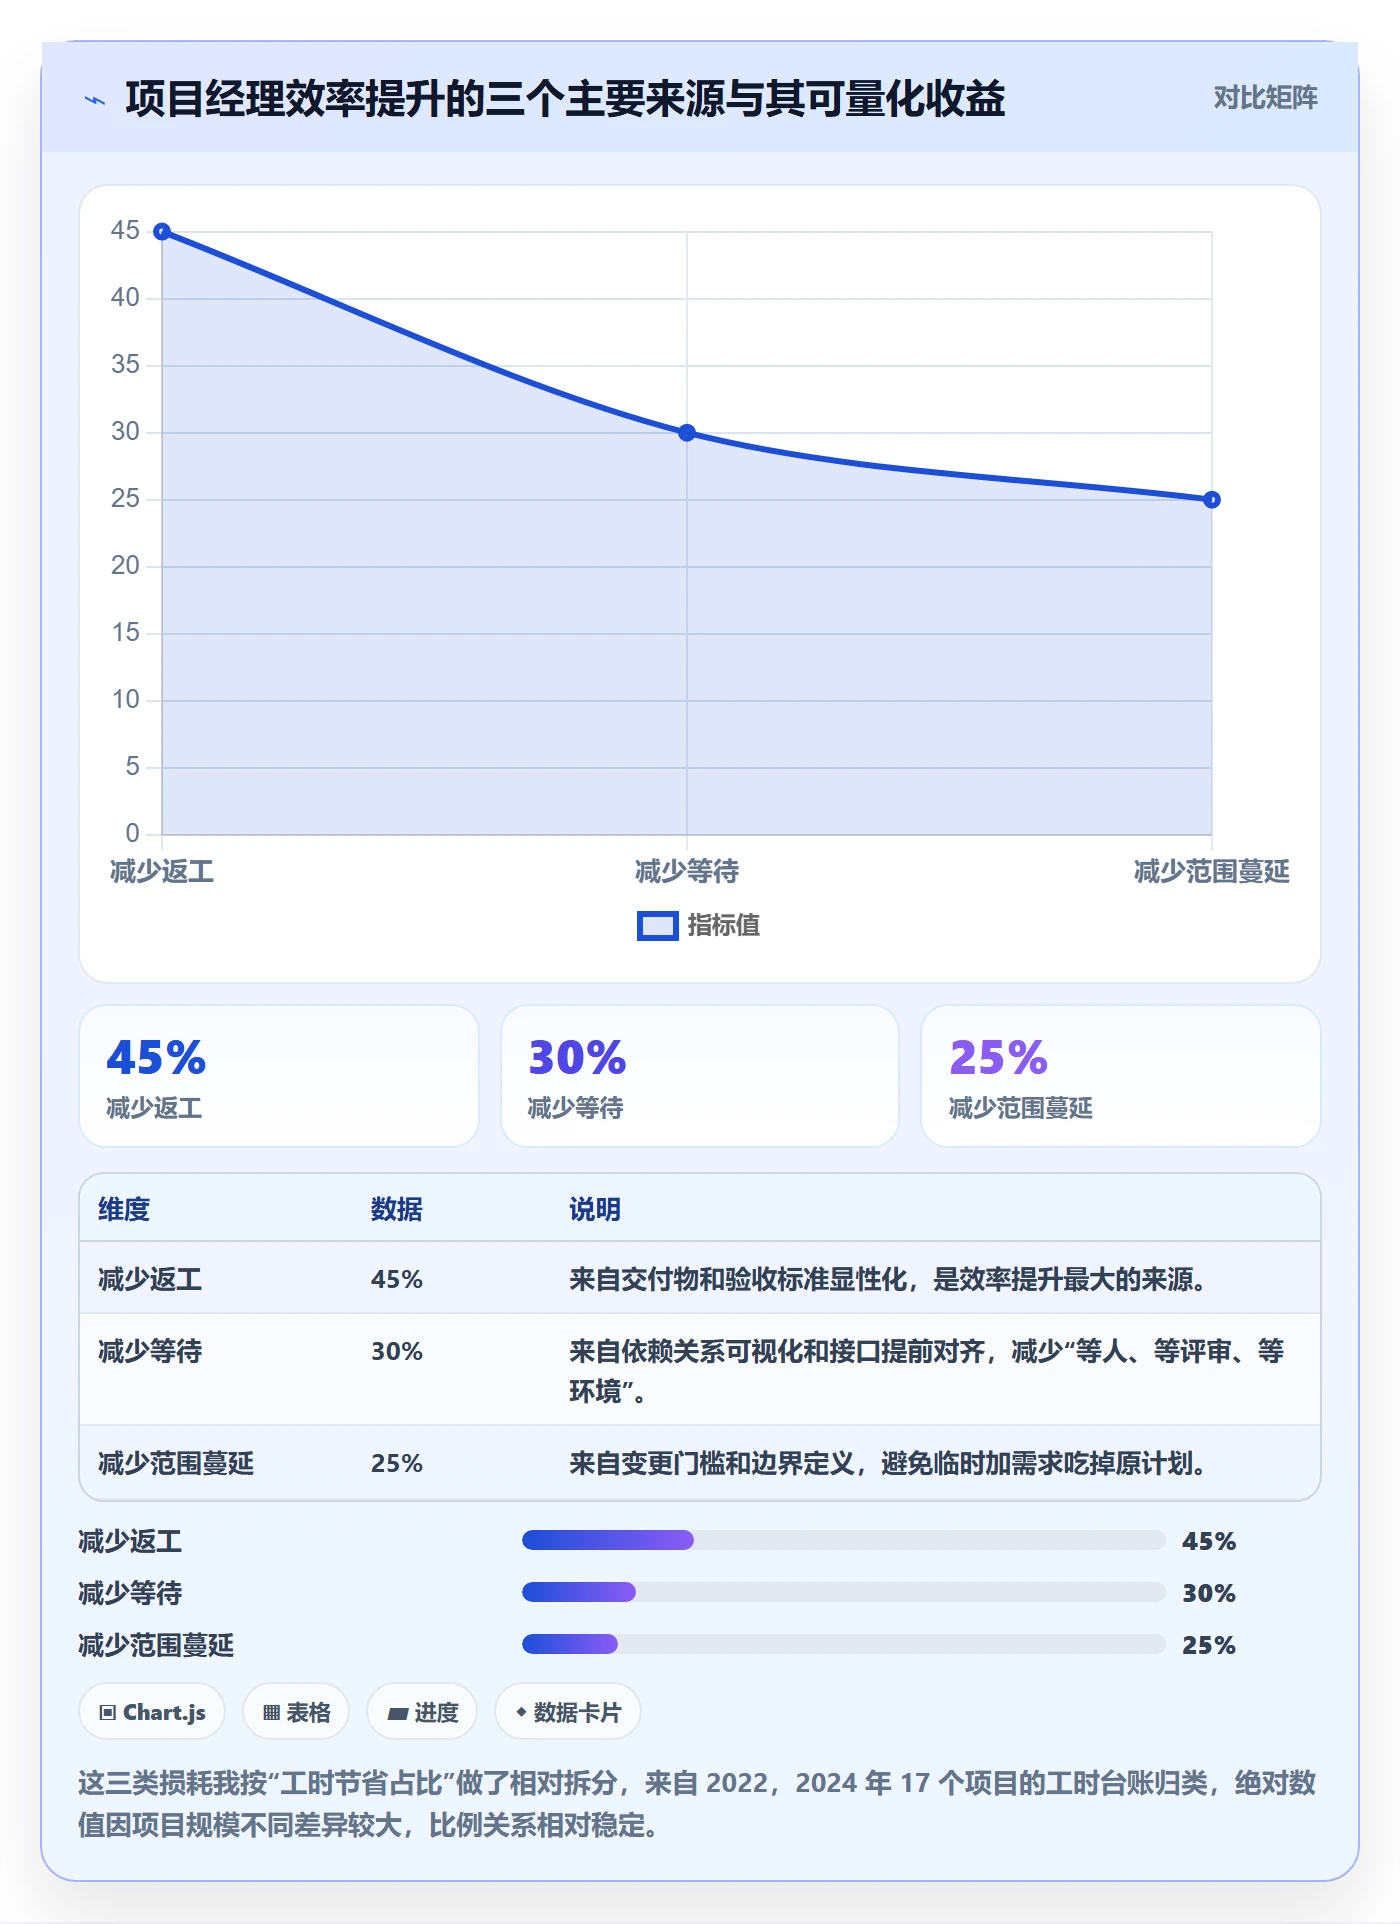Click the 25% value beside the progress bar

point(1209,1645)
